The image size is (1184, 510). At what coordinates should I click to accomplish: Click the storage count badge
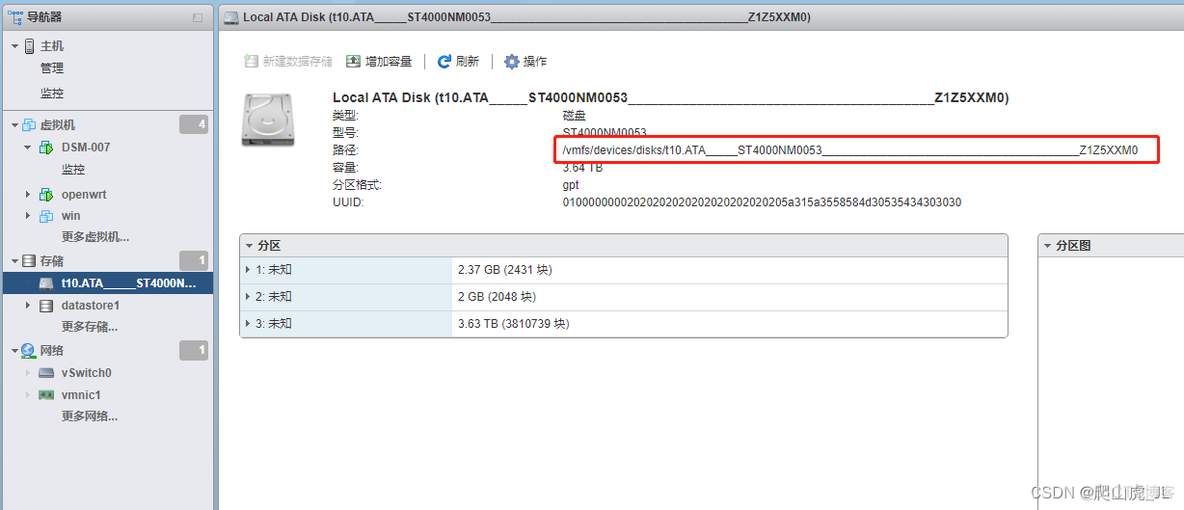point(193,261)
